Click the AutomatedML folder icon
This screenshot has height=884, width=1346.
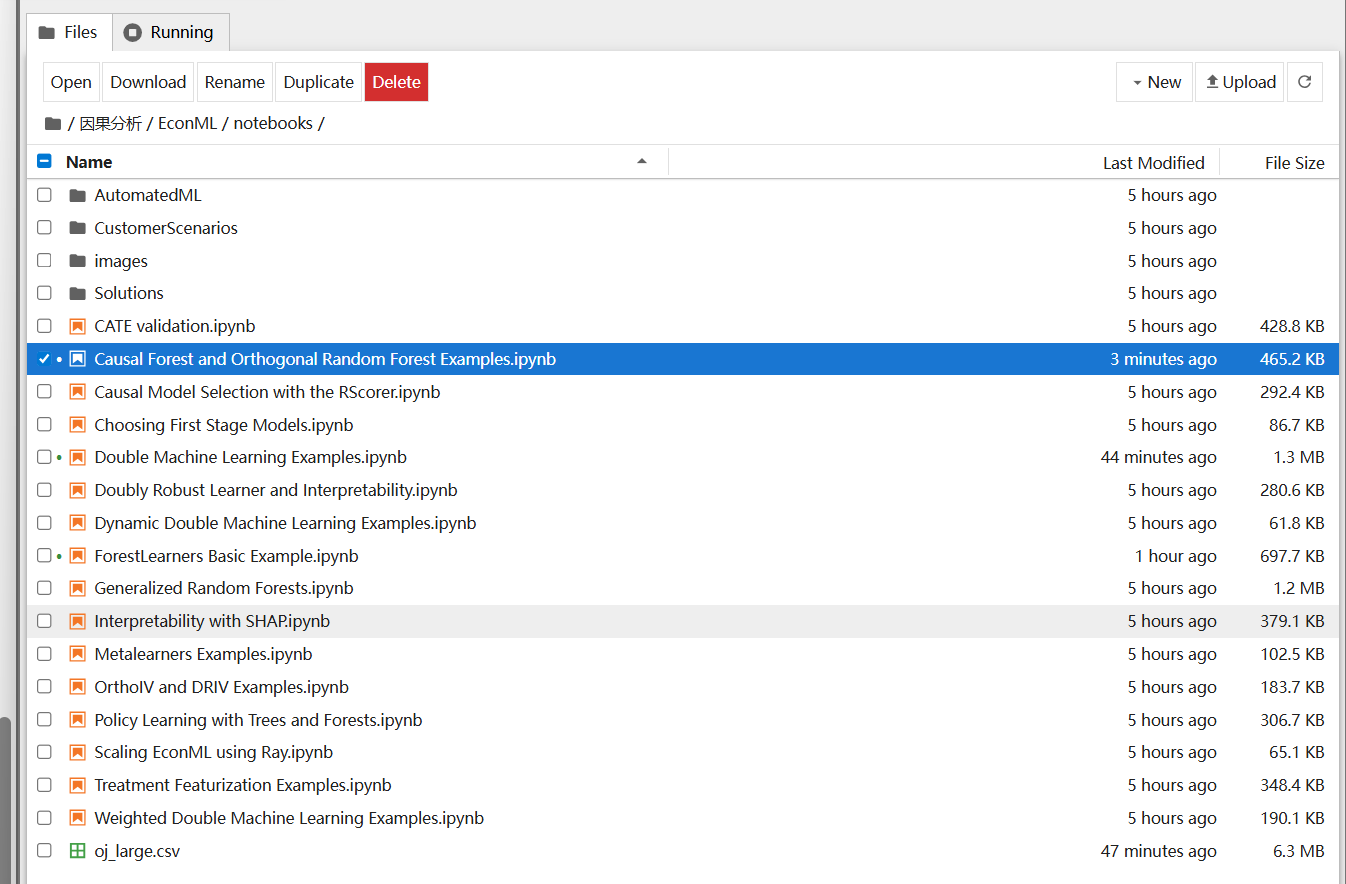pyautogui.click(x=77, y=195)
